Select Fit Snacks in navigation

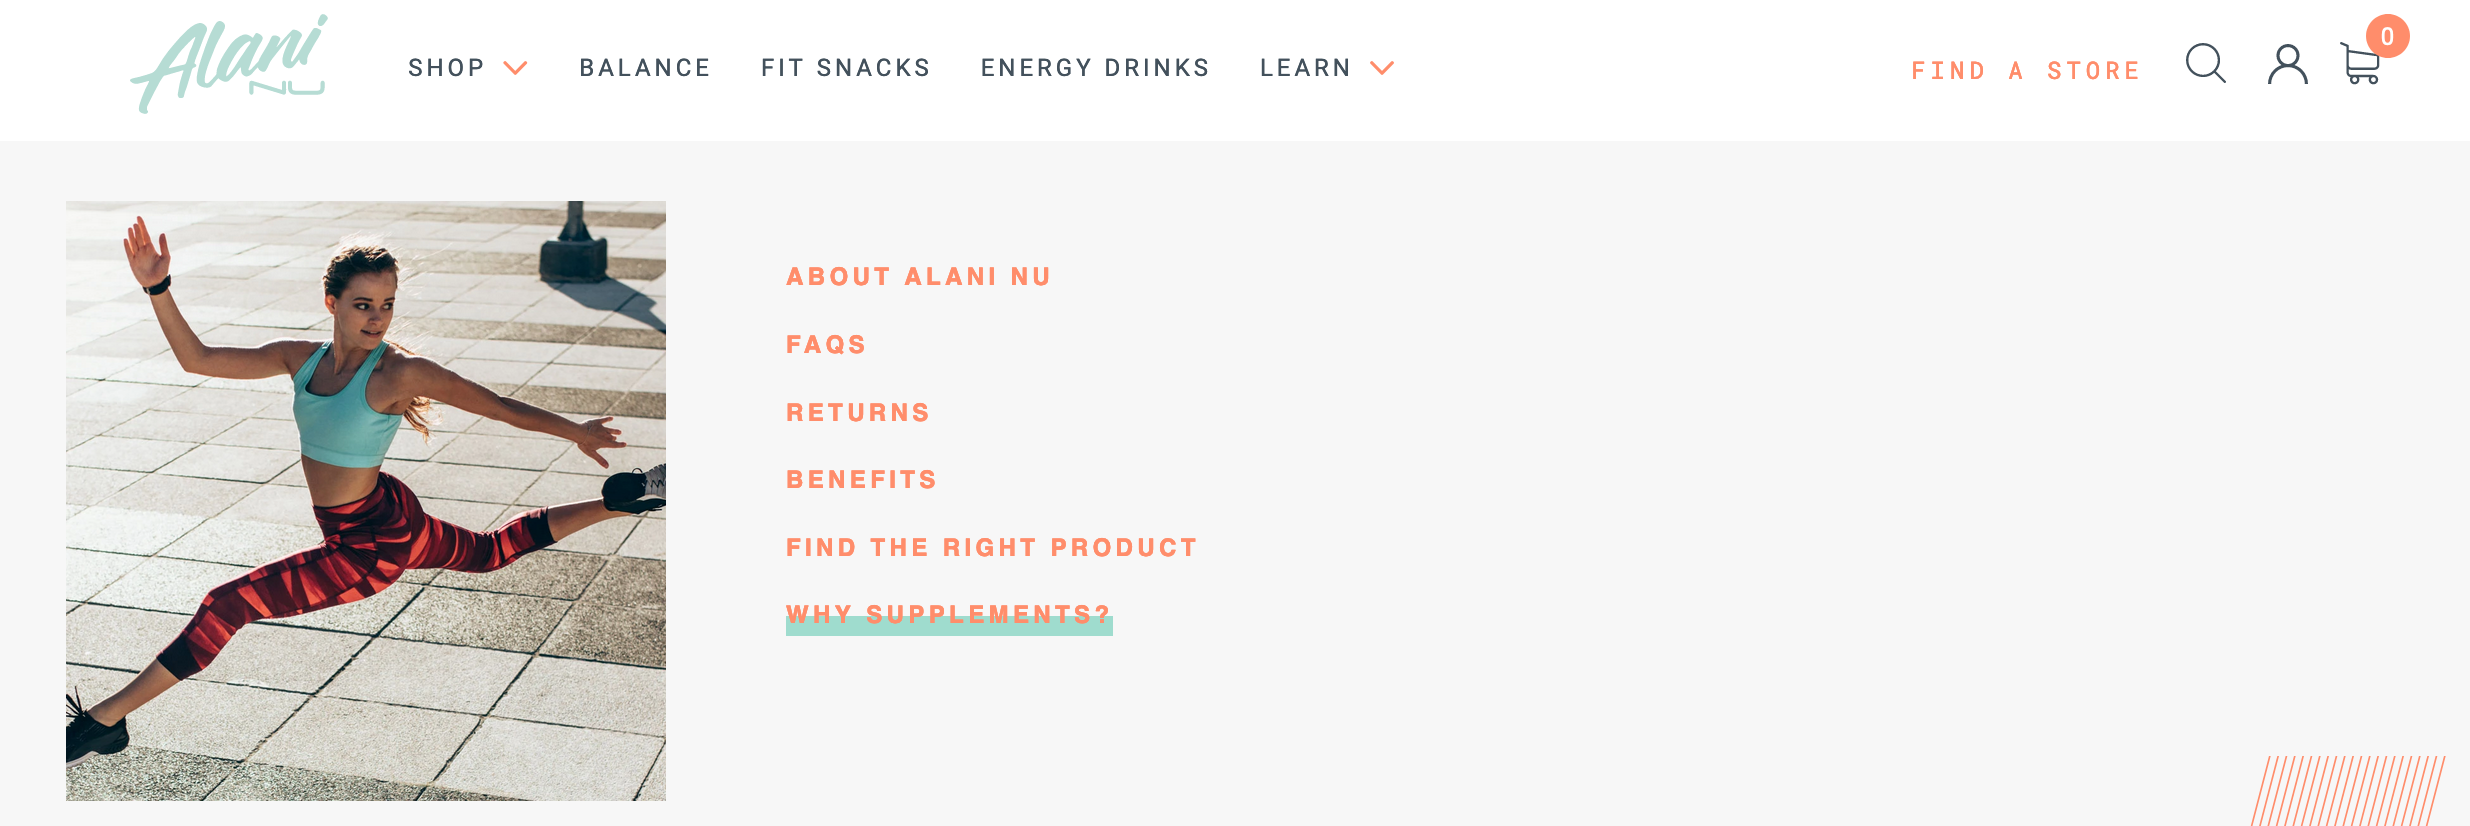tap(846, 68)
